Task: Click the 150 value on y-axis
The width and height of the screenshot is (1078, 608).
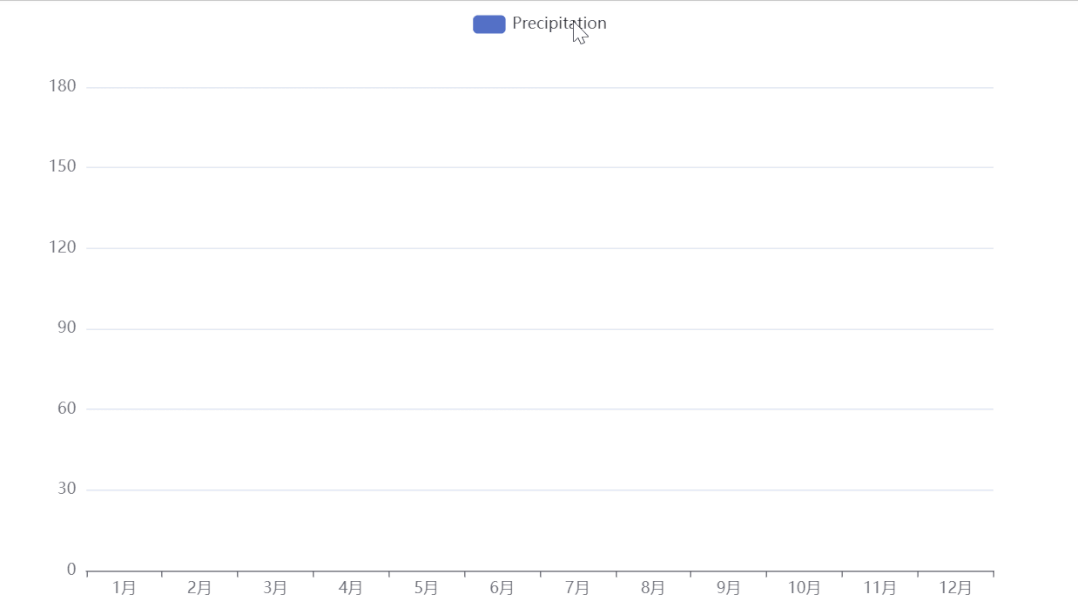Action: click(x=62, y=166)
